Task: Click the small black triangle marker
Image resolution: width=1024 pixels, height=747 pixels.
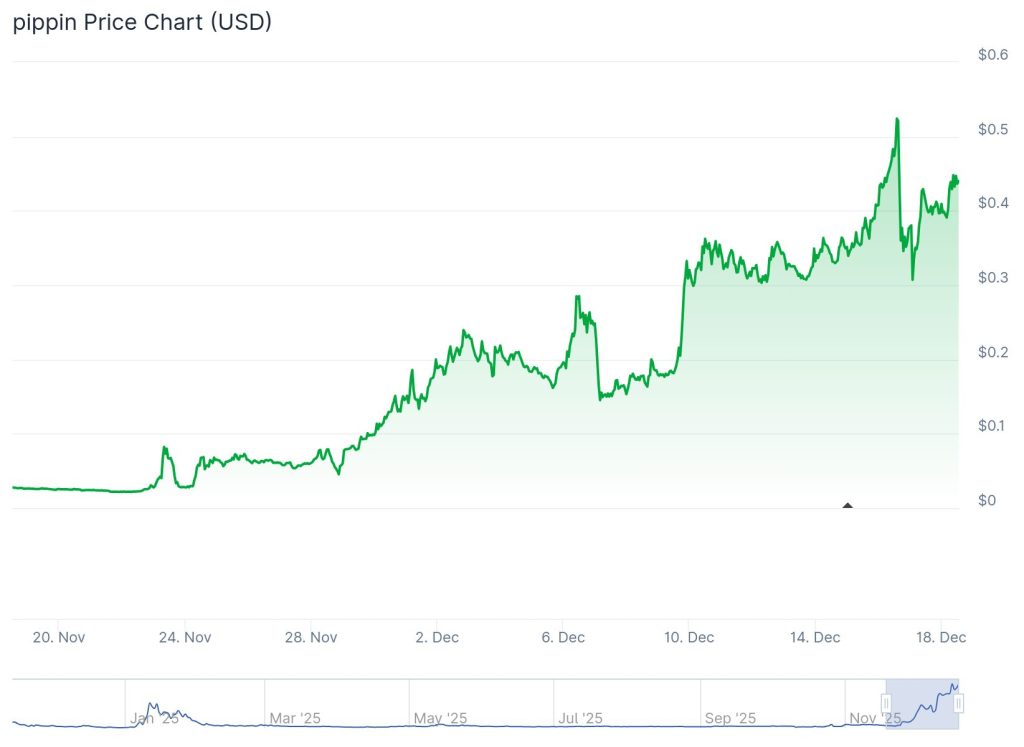Action: [x=848, y=505]
